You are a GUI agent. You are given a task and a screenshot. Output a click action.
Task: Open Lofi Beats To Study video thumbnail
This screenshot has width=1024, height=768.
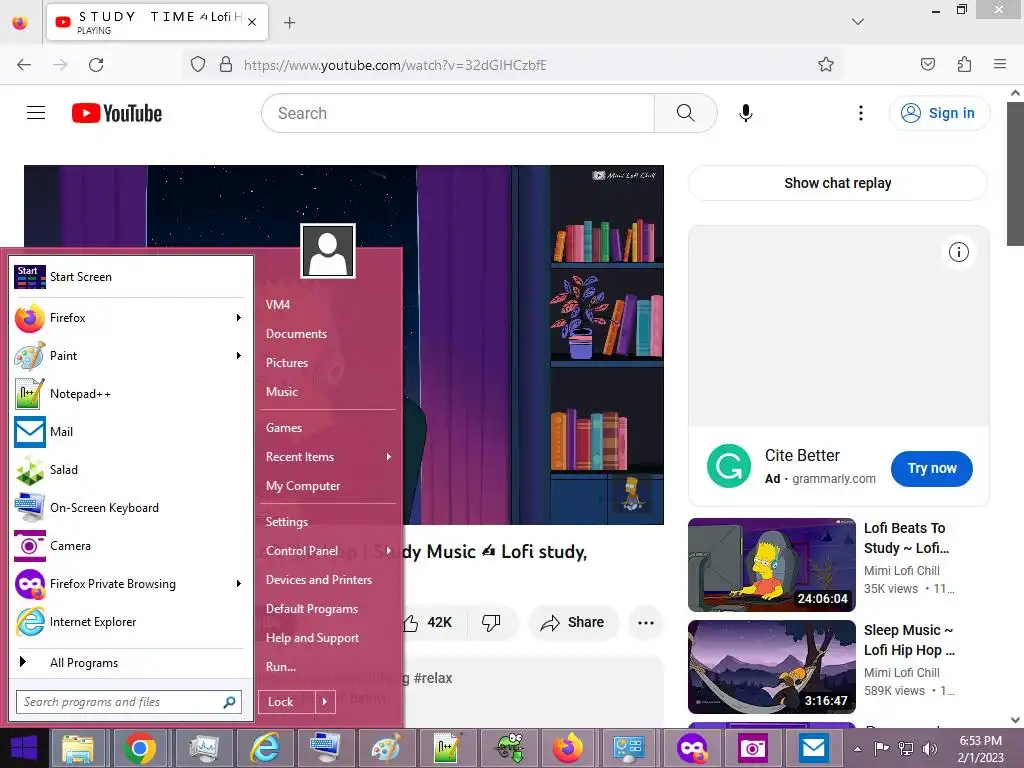[x=772, y=565]
